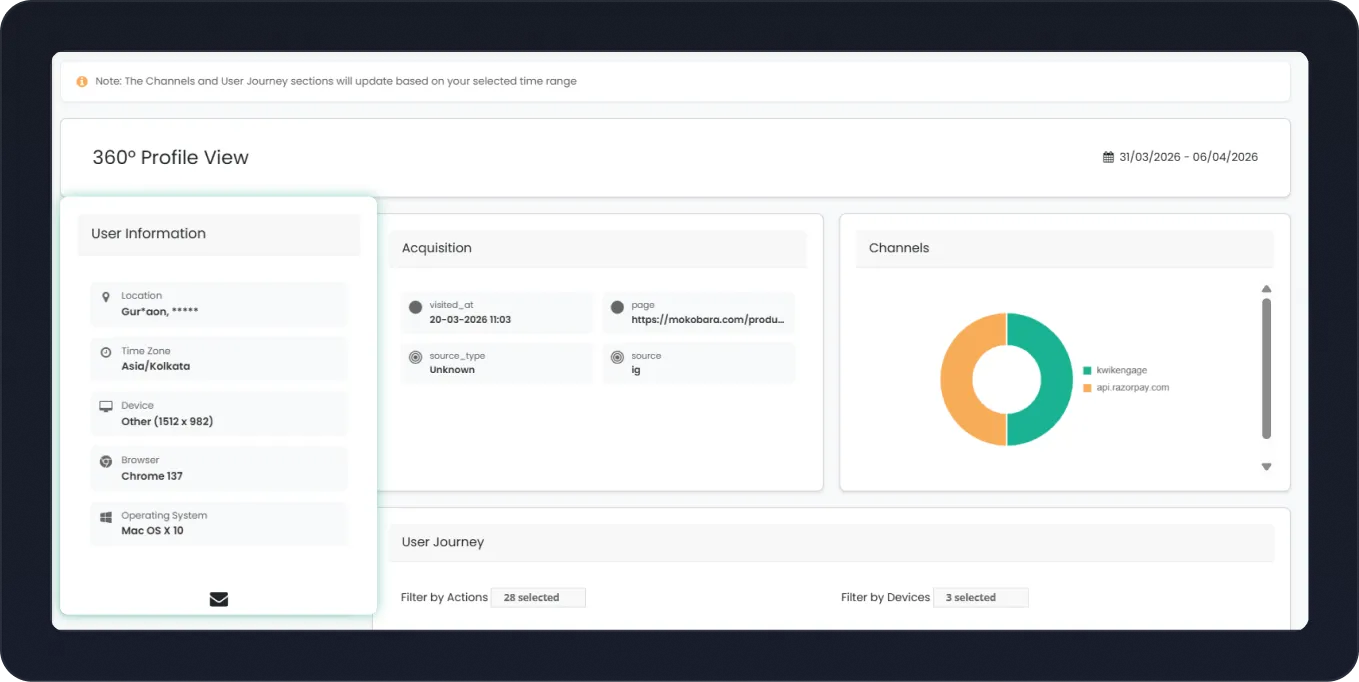
Task: Click the 'Chrome 137' browser value
Action: pyautogui.click(x=152, y=476)
